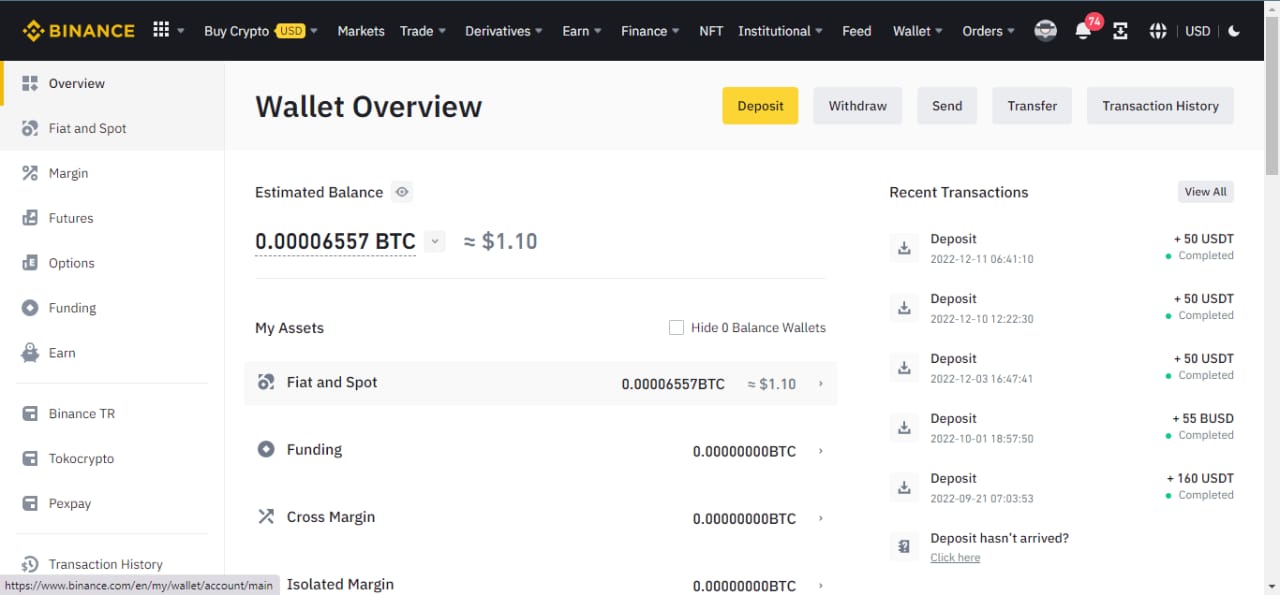
Task: Open the language globe icon
Action: 1158,31
